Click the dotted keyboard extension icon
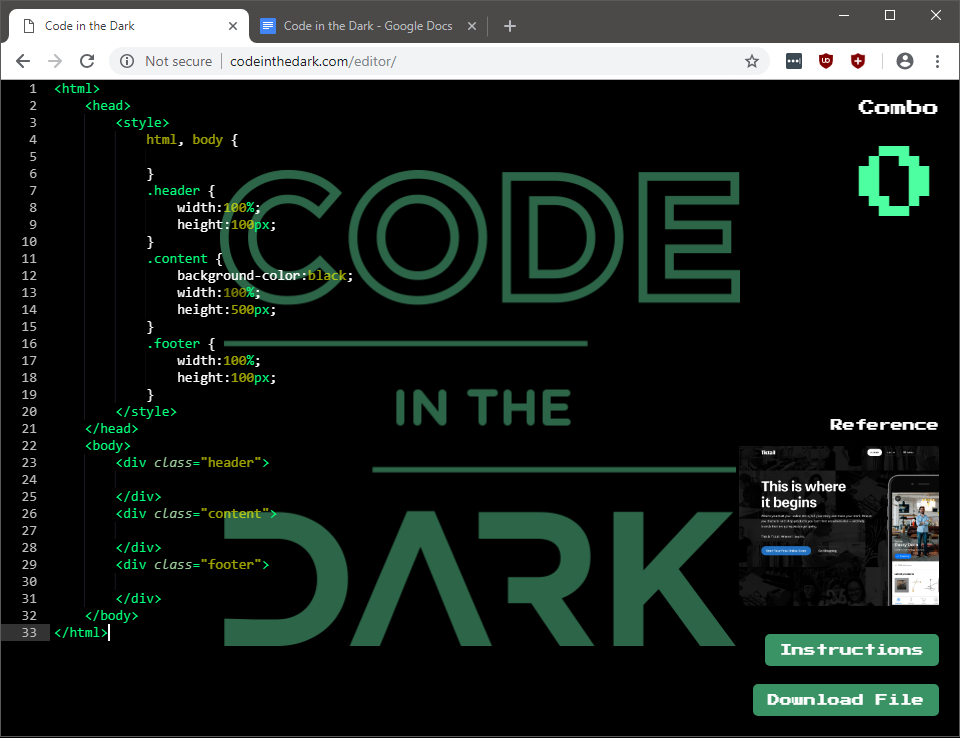 click(x=793, y=61)
